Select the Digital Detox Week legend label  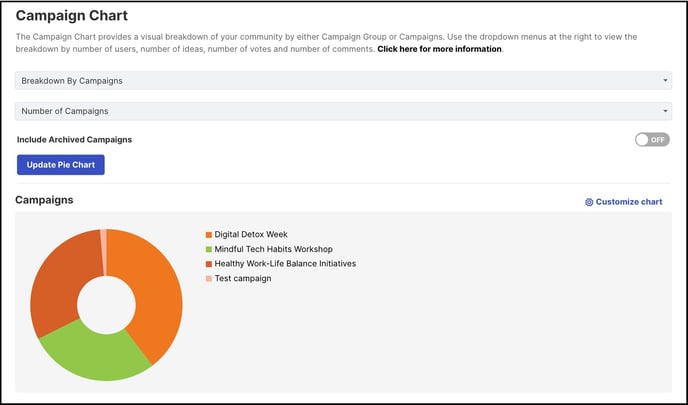(251, 234)
